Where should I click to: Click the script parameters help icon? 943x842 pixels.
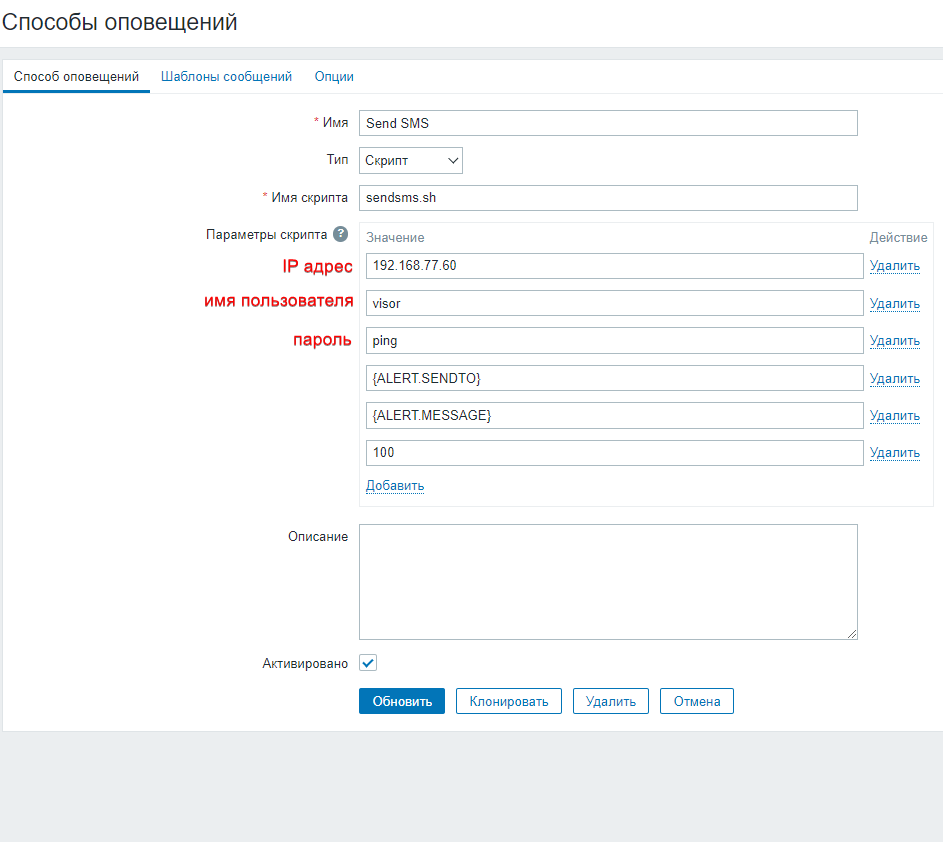[340, 234]
